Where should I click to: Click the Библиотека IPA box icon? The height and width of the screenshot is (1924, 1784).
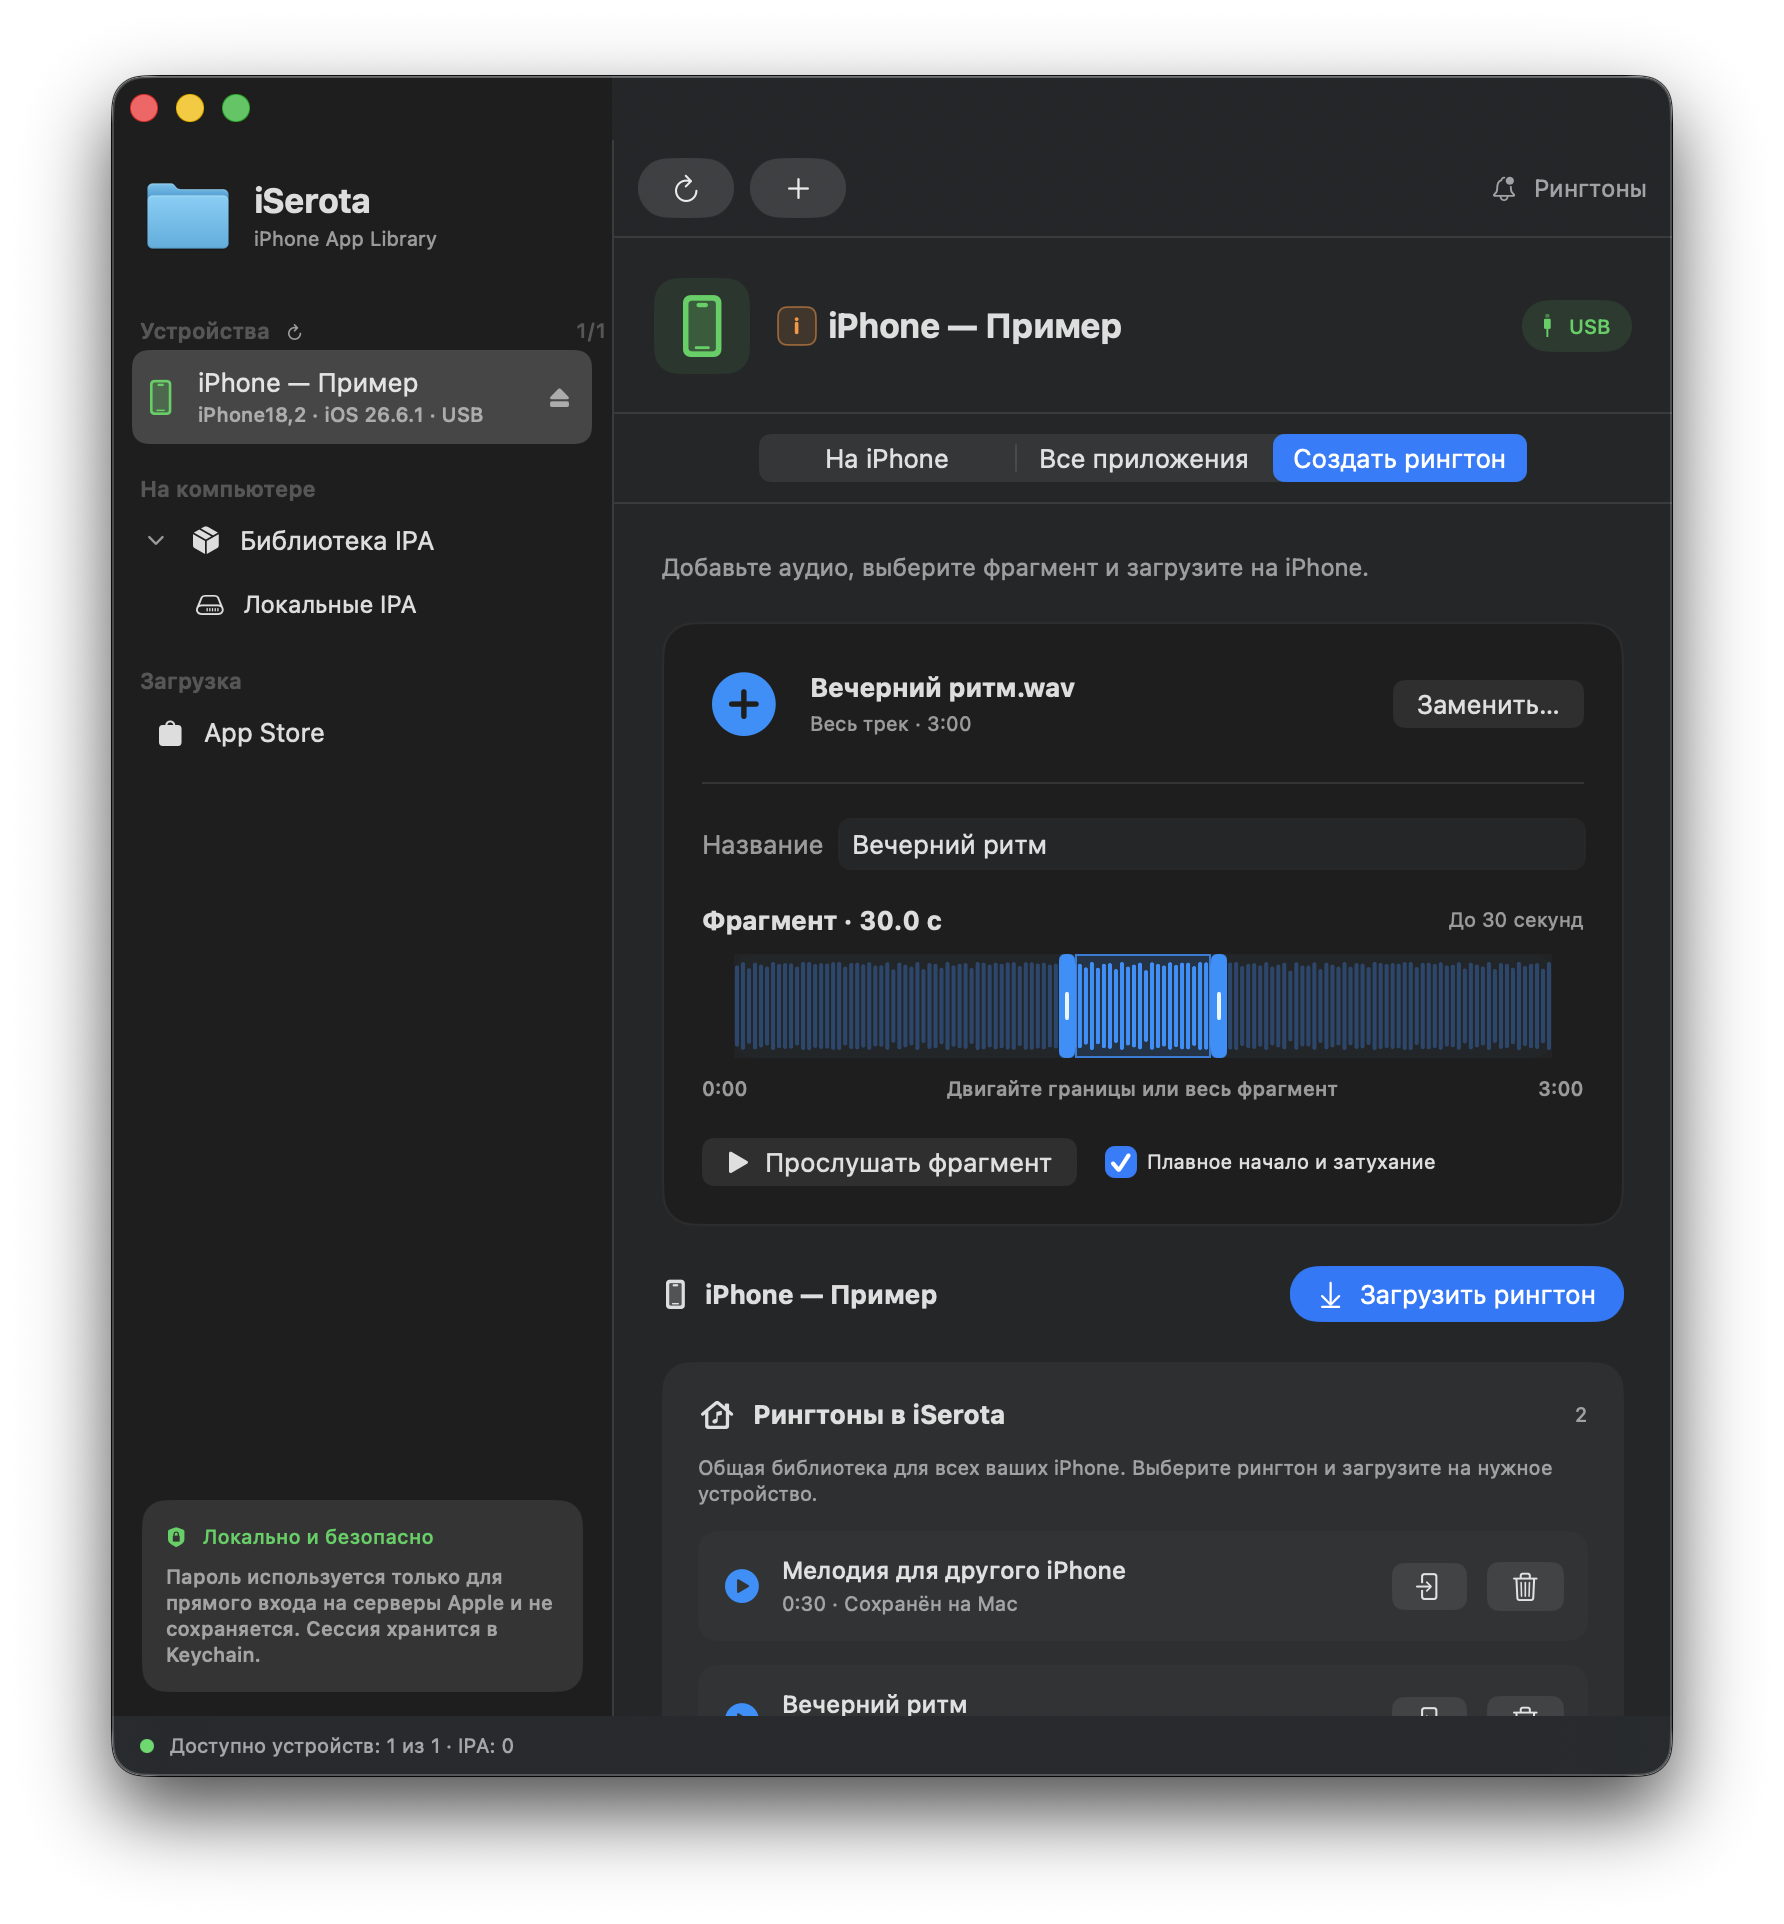click(x=206, y=541)
